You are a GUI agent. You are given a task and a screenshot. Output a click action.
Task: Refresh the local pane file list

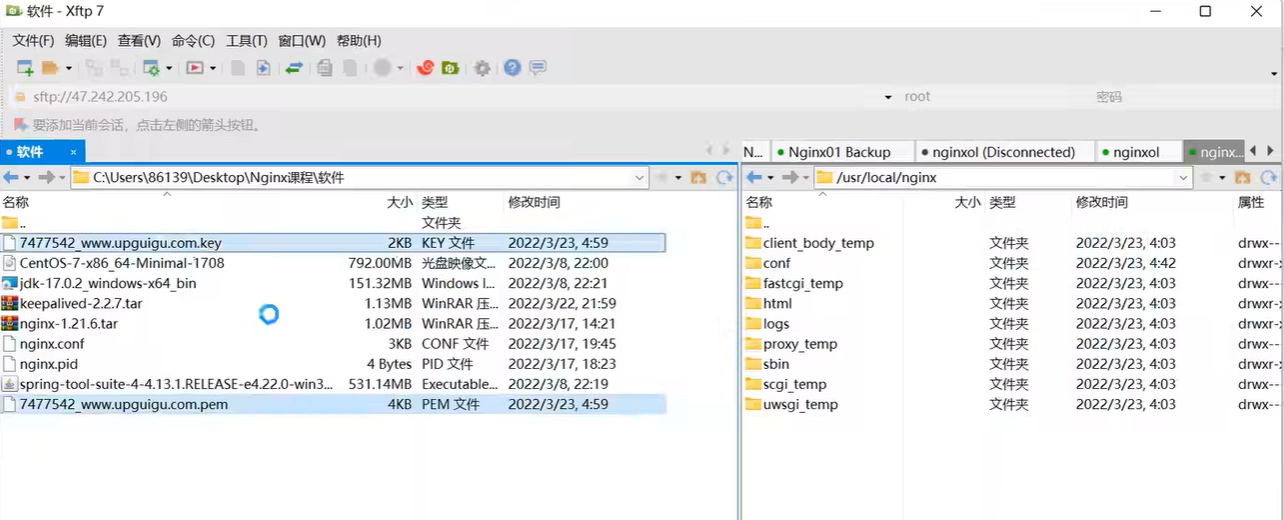(725, 177)
